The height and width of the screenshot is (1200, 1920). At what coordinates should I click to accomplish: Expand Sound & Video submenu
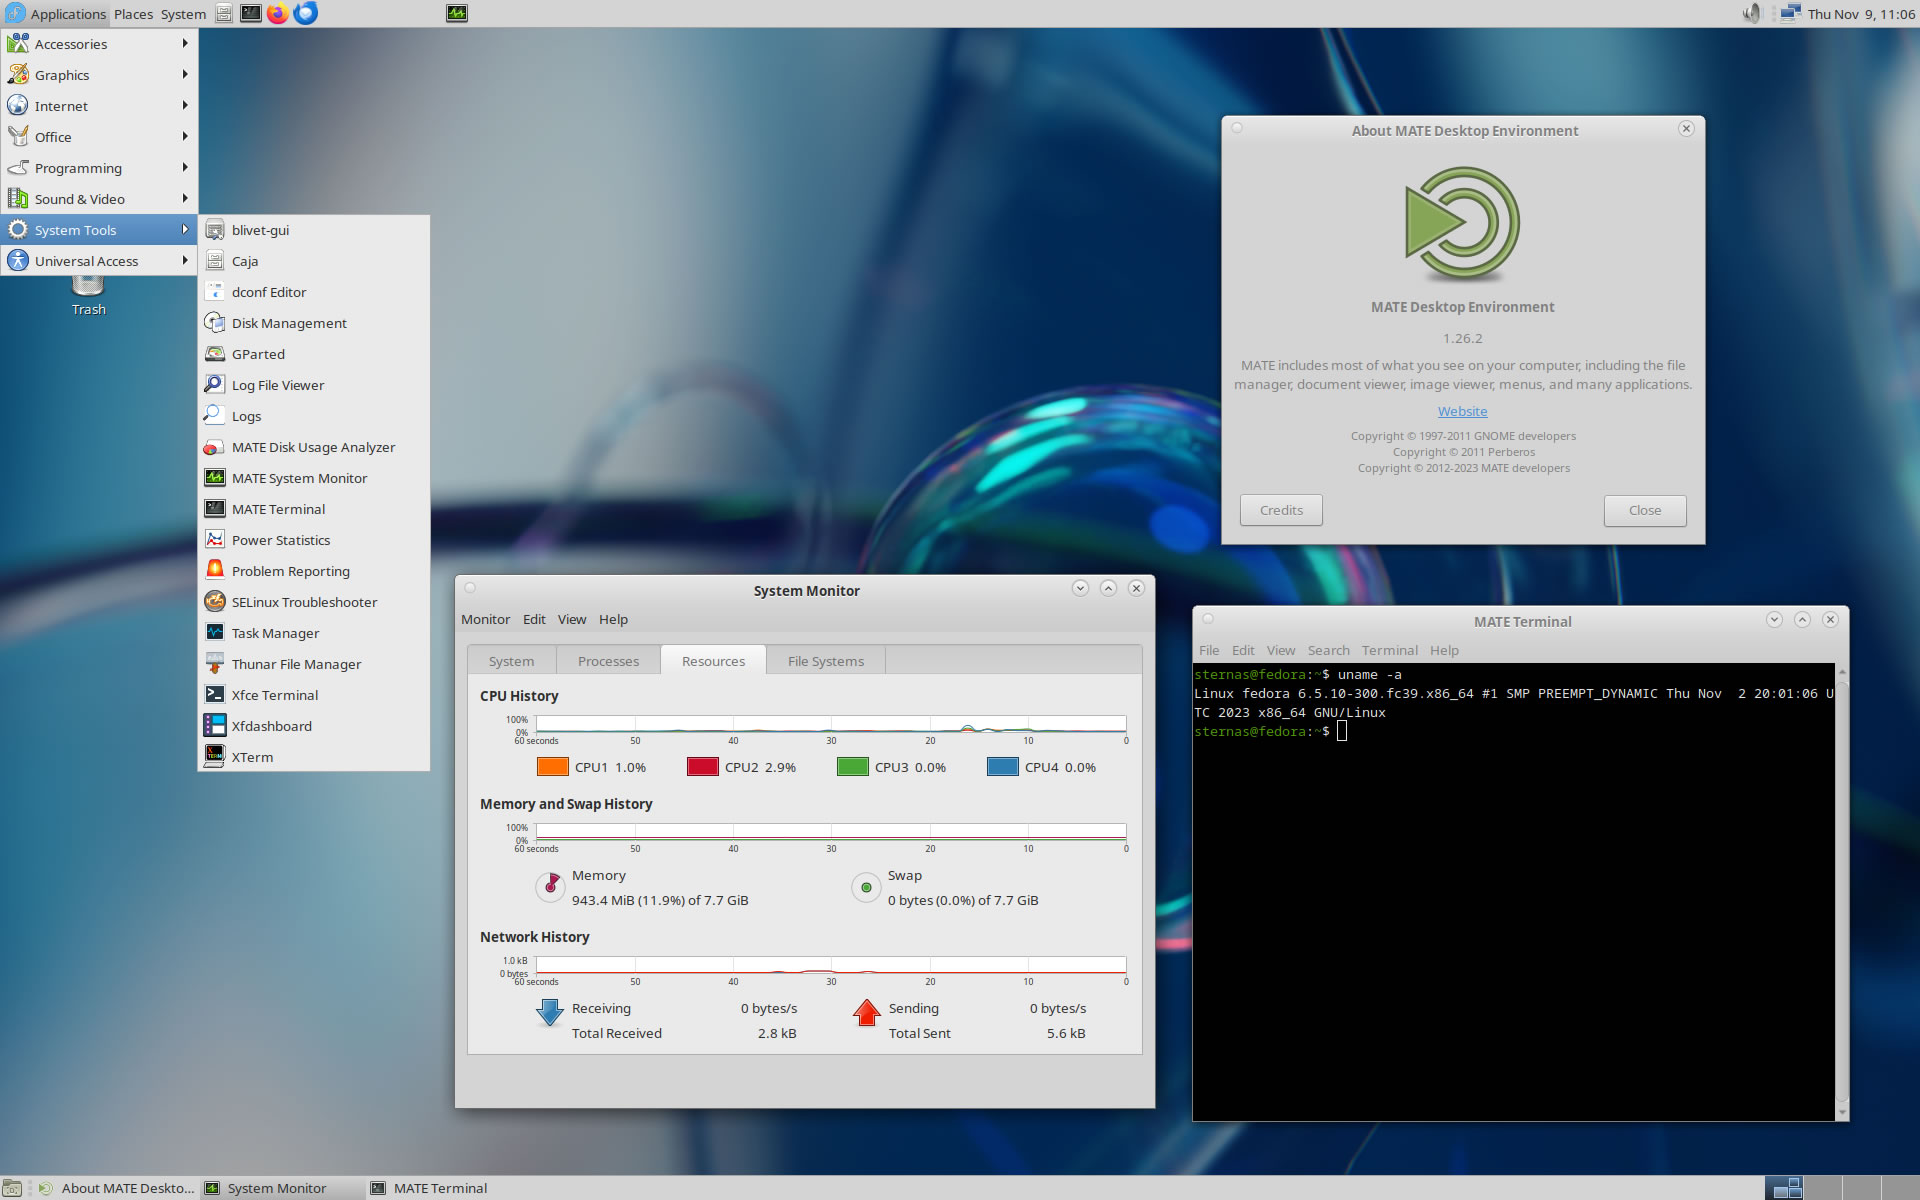99,199
